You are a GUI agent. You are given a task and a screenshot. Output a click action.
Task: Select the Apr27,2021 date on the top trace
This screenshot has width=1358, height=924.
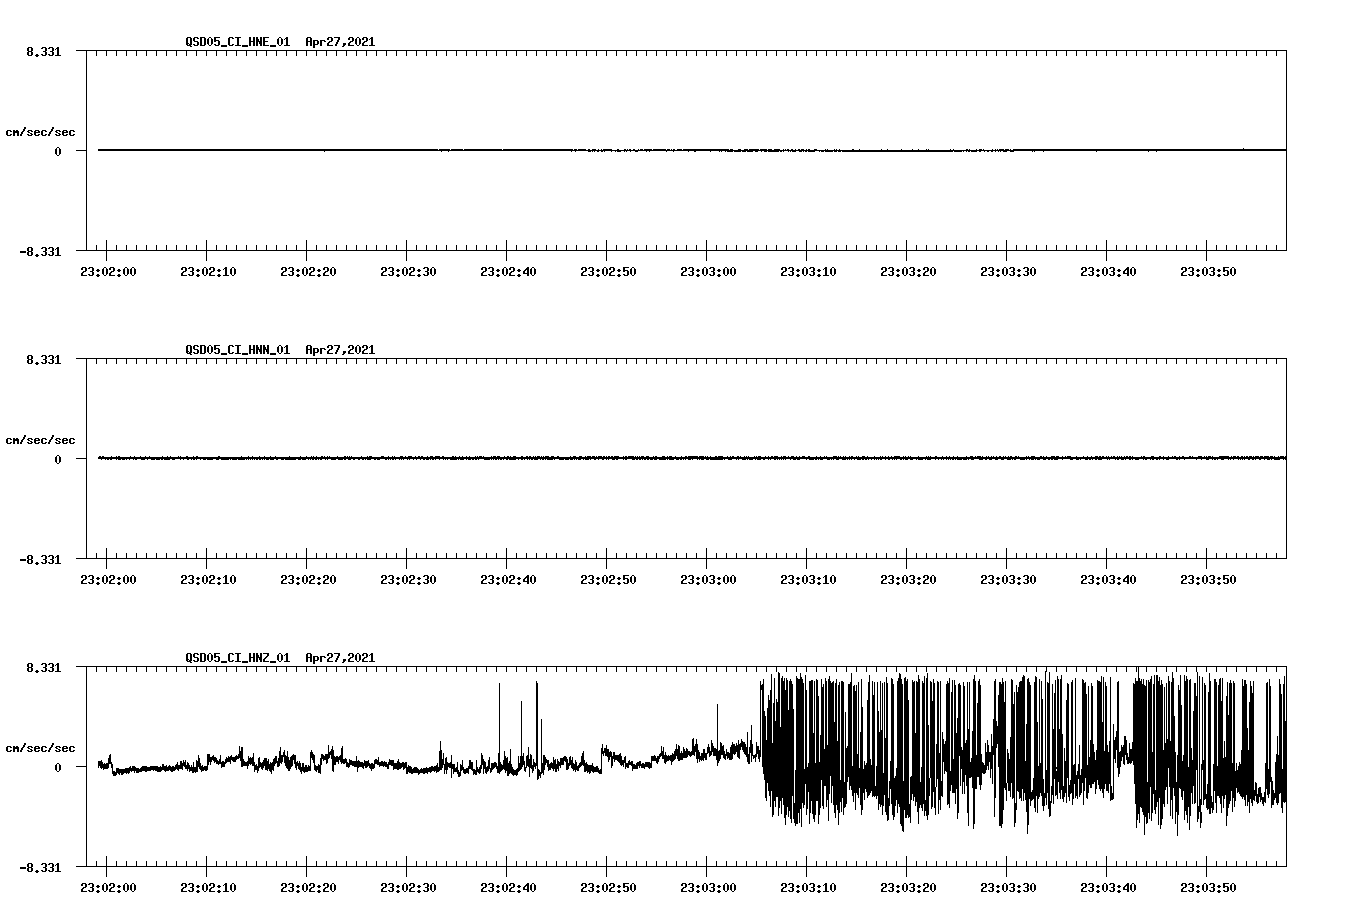click(340, 42)
